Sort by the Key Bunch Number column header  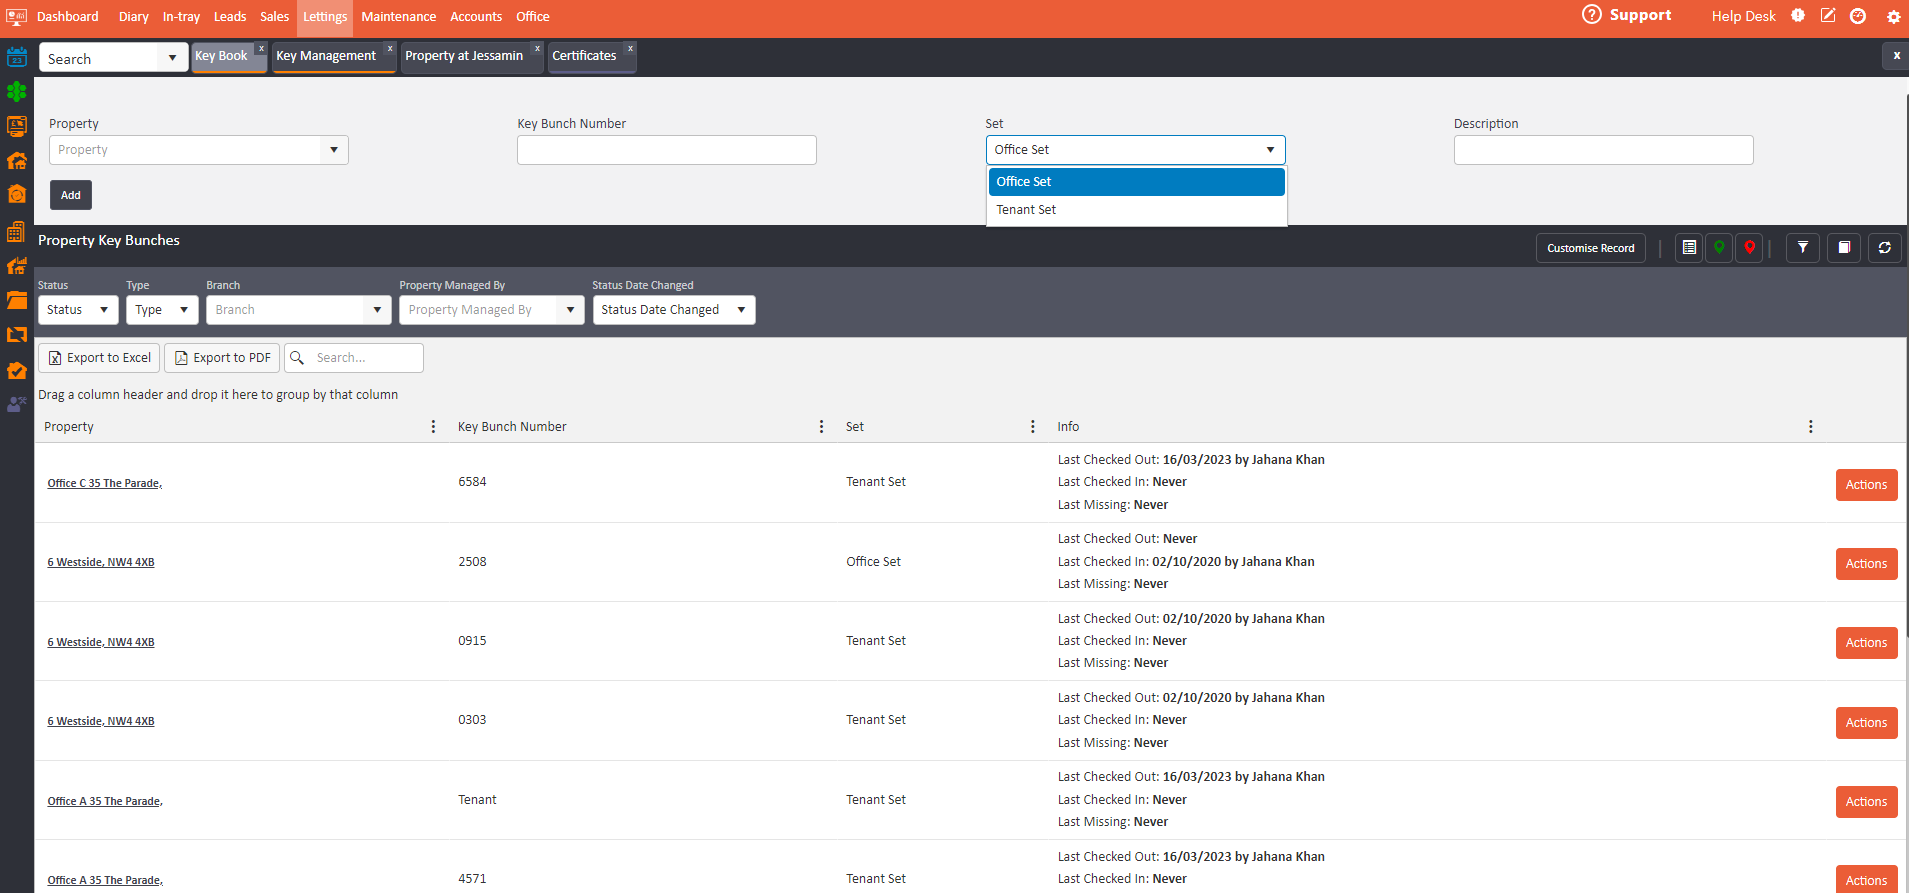pos(512,427)
